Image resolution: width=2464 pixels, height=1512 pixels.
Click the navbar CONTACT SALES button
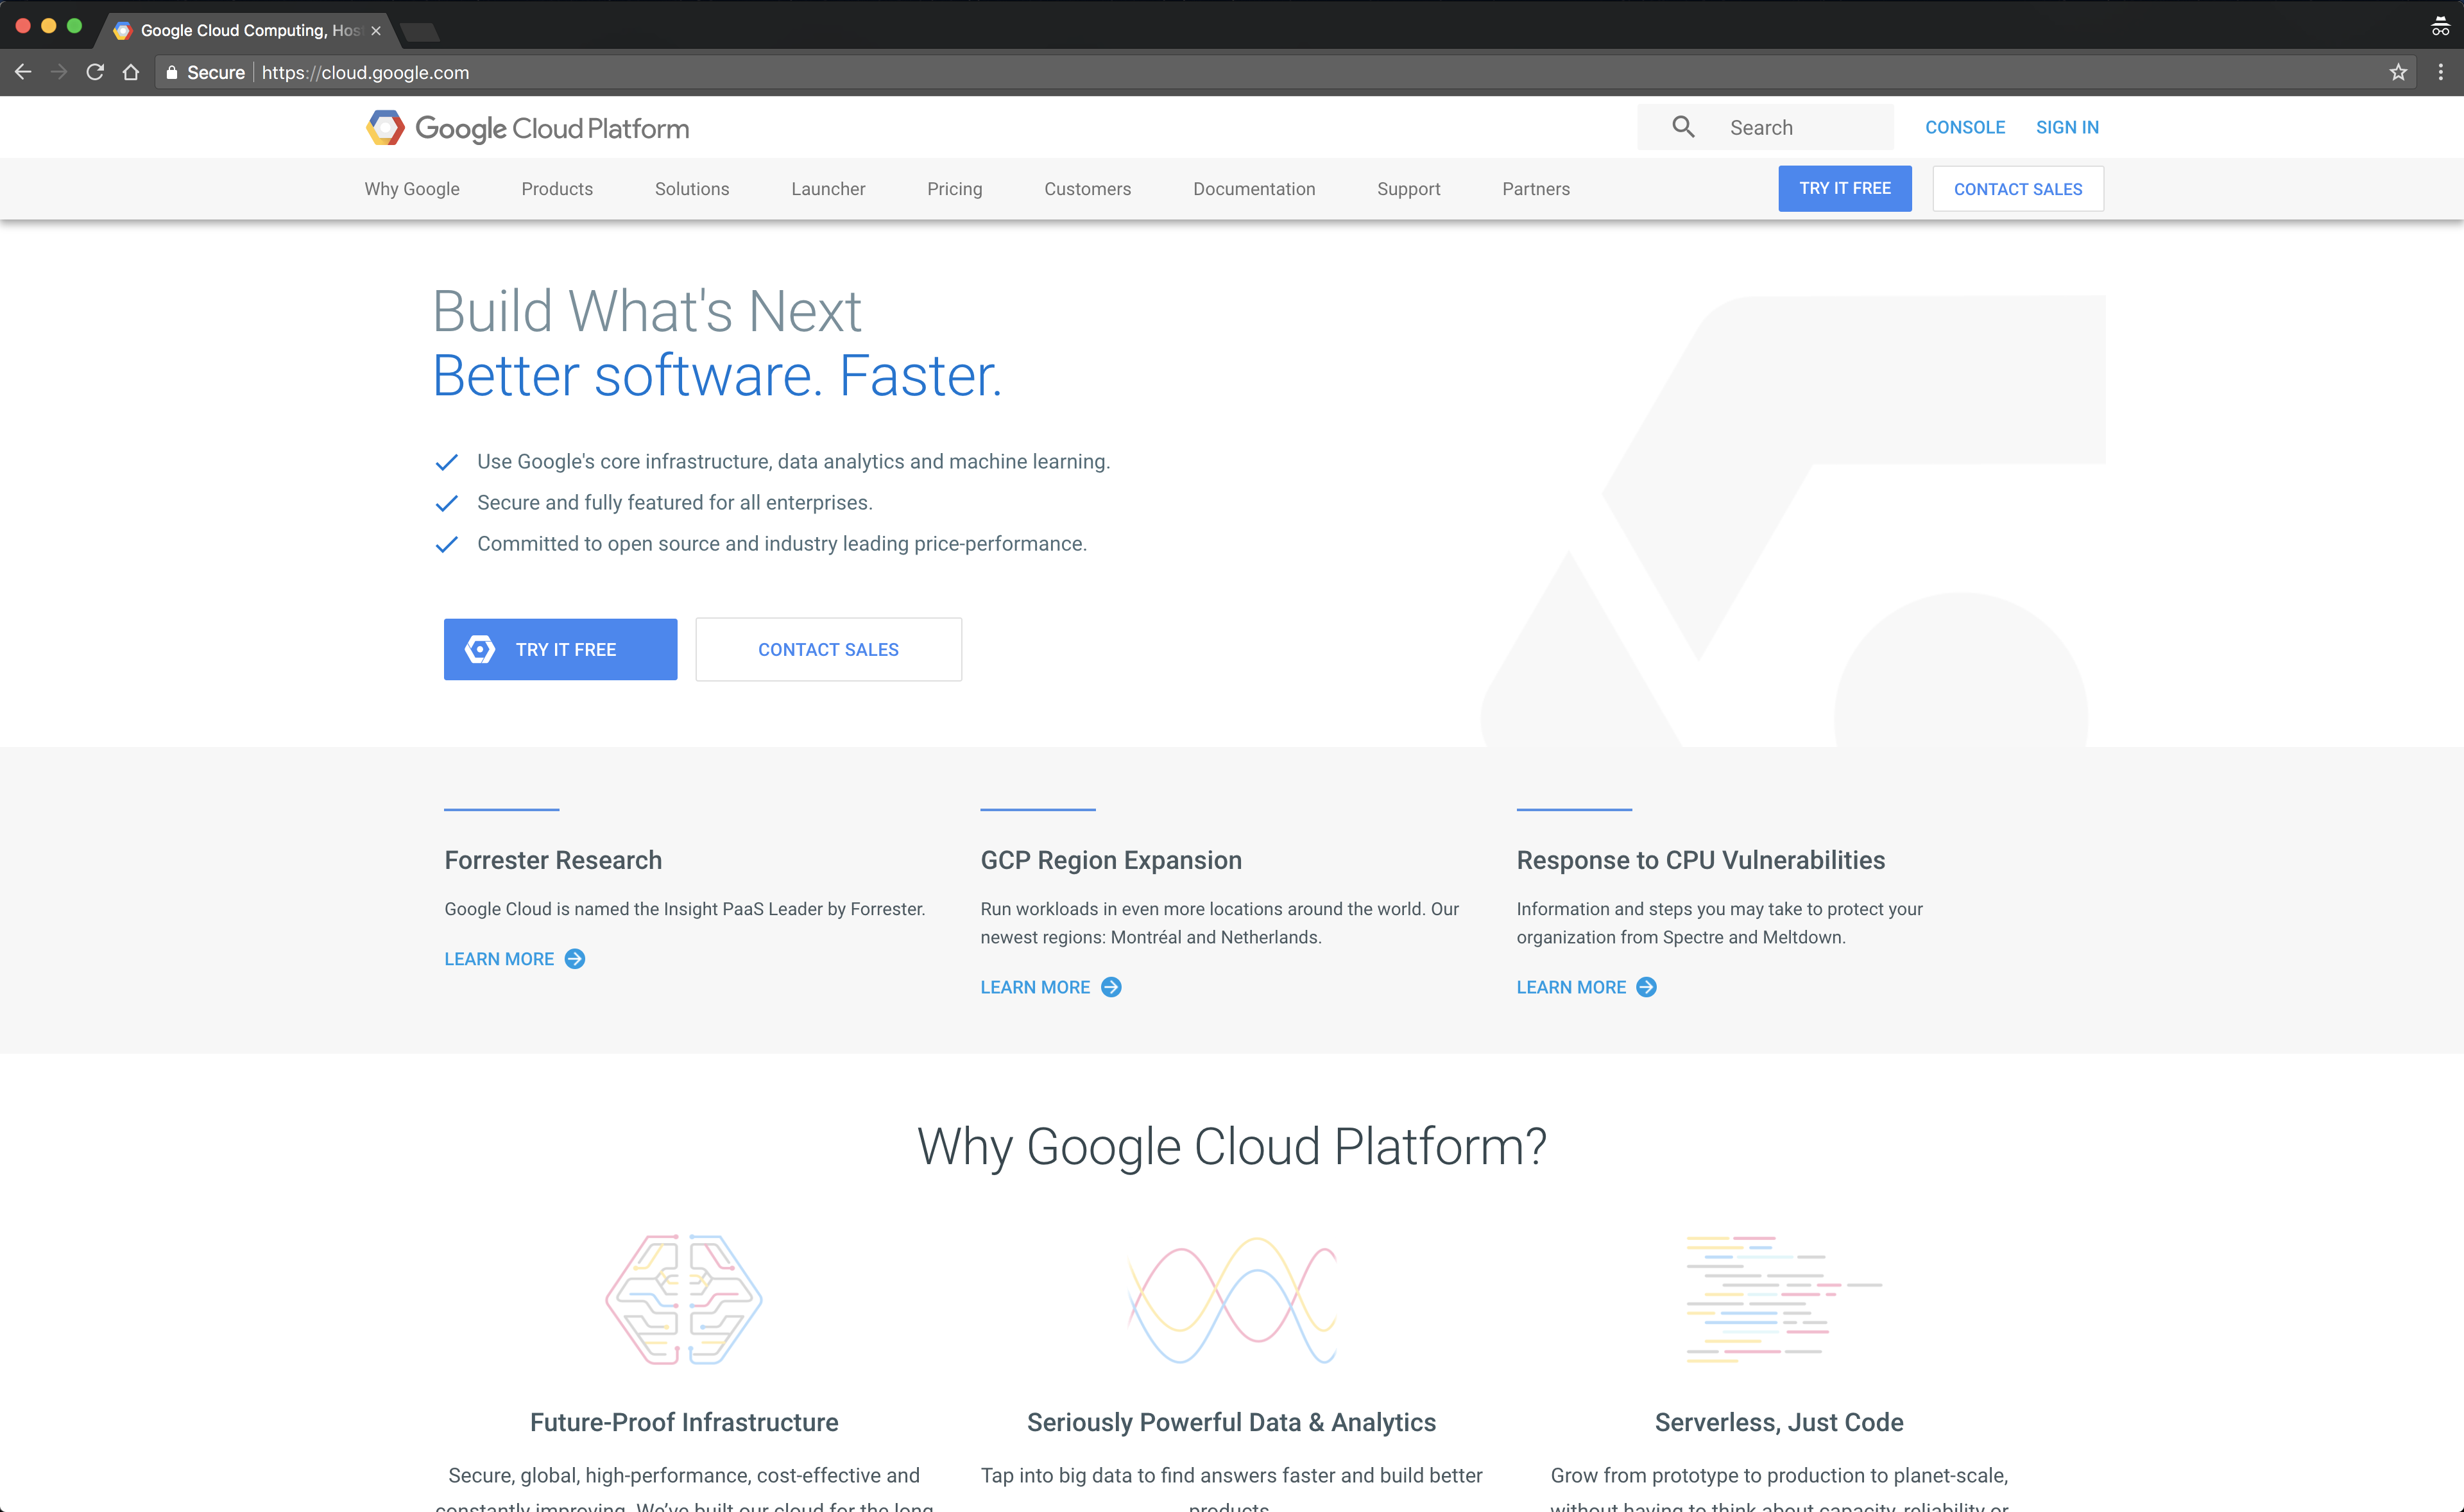[2018, 189]
